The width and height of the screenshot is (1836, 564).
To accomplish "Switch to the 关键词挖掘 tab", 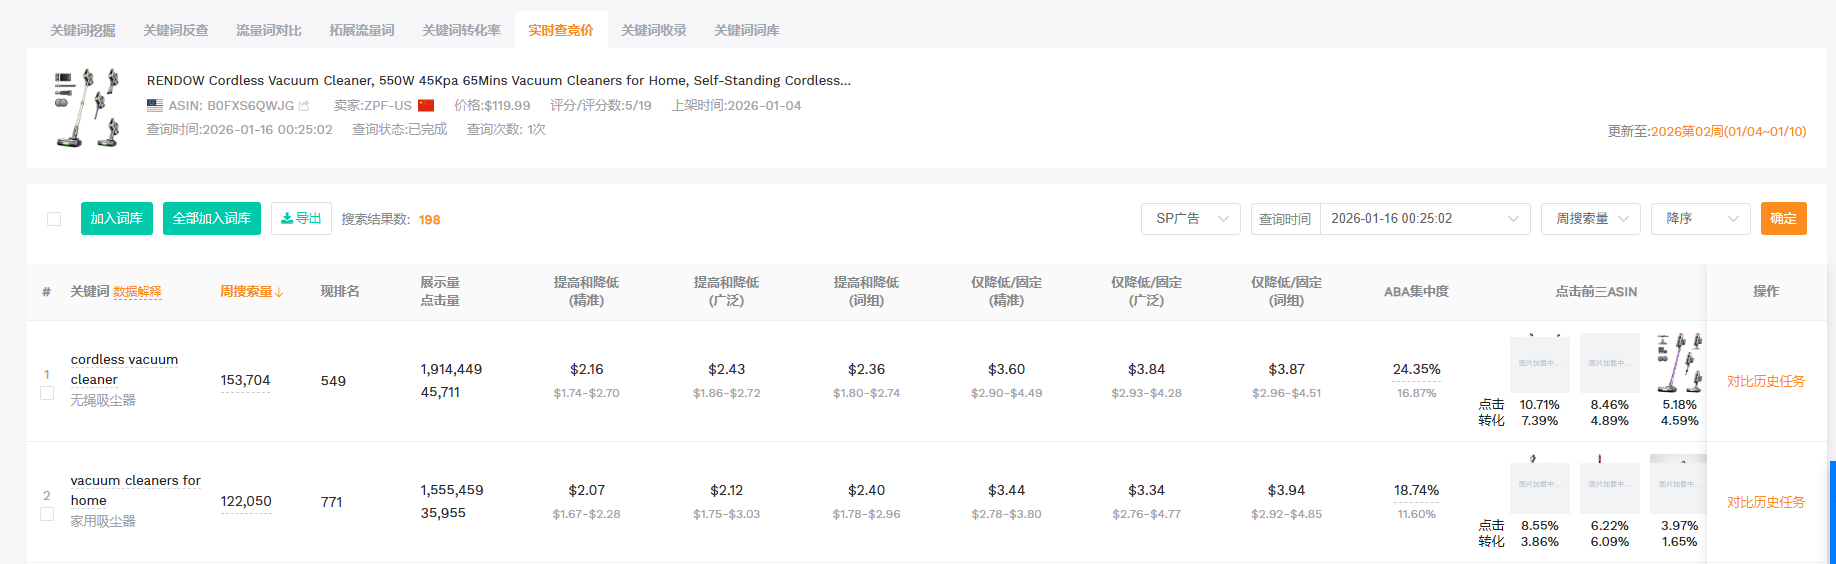I will tap(83, 30).
